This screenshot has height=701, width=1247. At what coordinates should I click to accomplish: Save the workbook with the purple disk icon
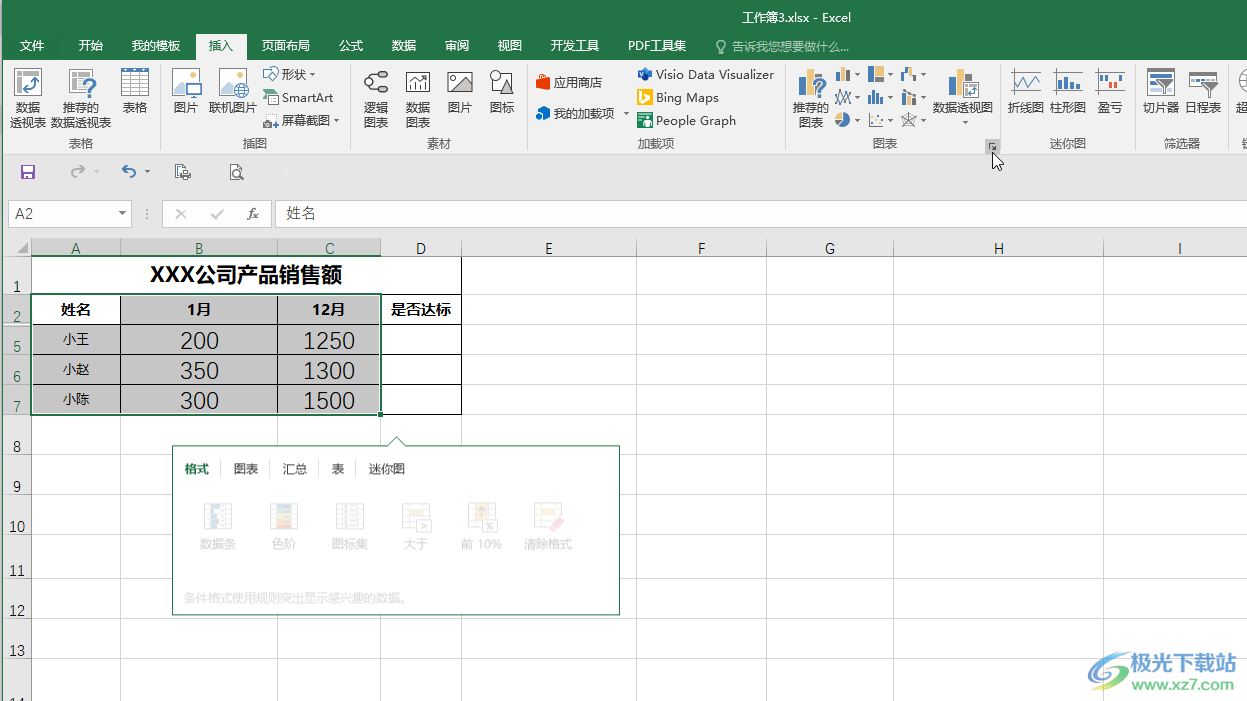click(28, 172)
